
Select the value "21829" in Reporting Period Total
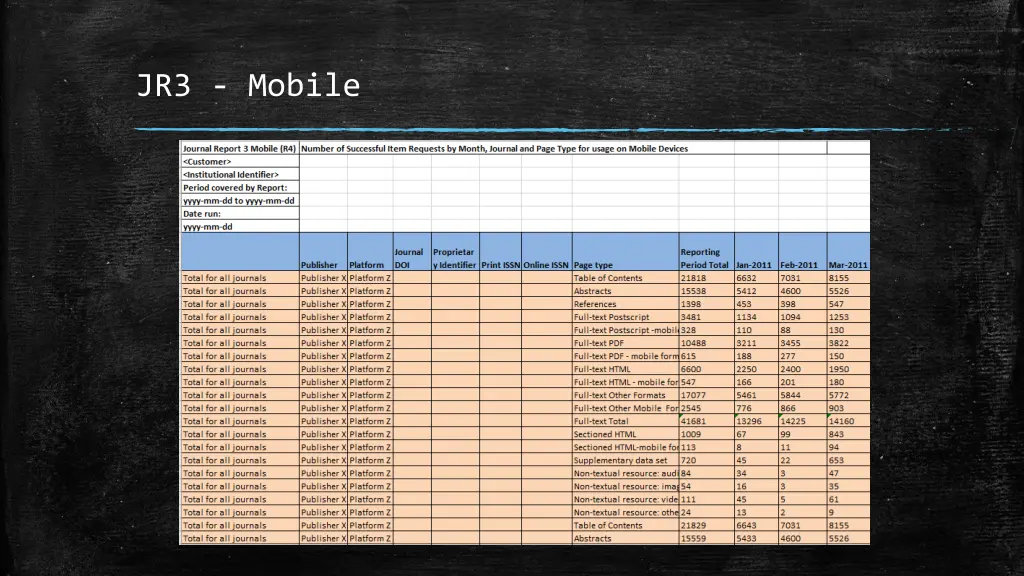(x=706, y=525)
